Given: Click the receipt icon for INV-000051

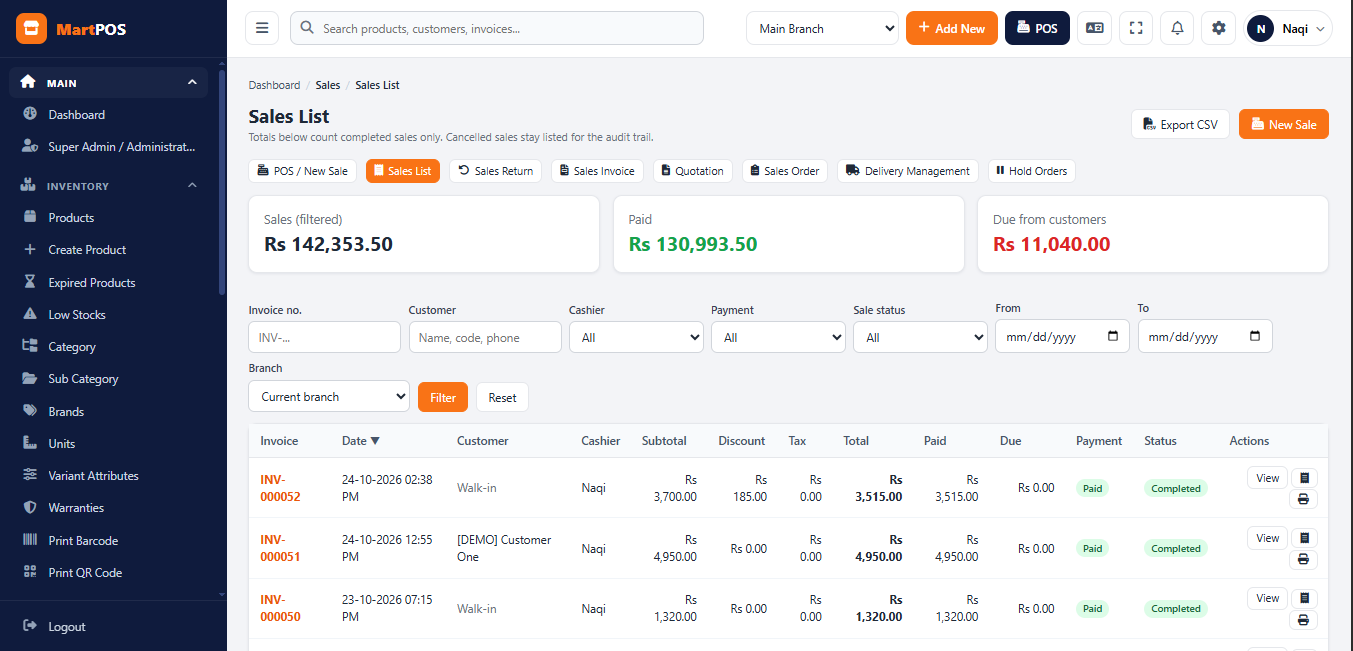Looking at the screenshot, I should coord(1303,538).
